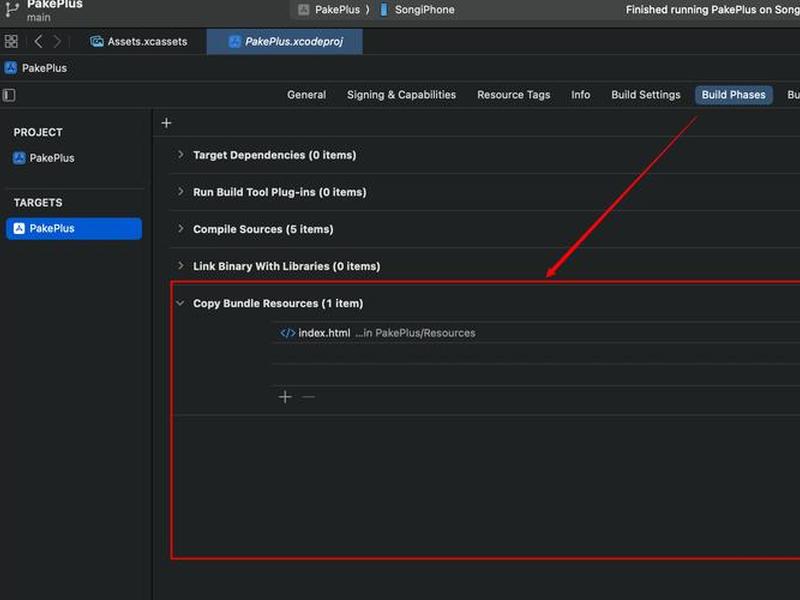Expand Target Dependencies section
This screenshot has height=600, width=800.
[180, 154]
